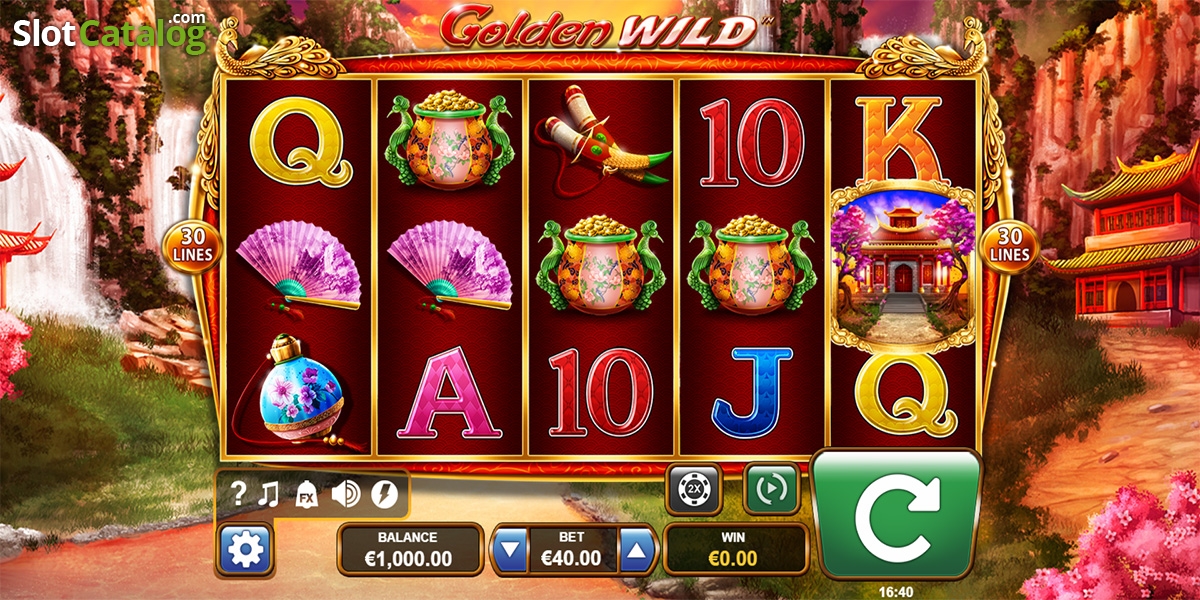
Task: Toggle the FX sound effects bell
Action: pos(305,493)
